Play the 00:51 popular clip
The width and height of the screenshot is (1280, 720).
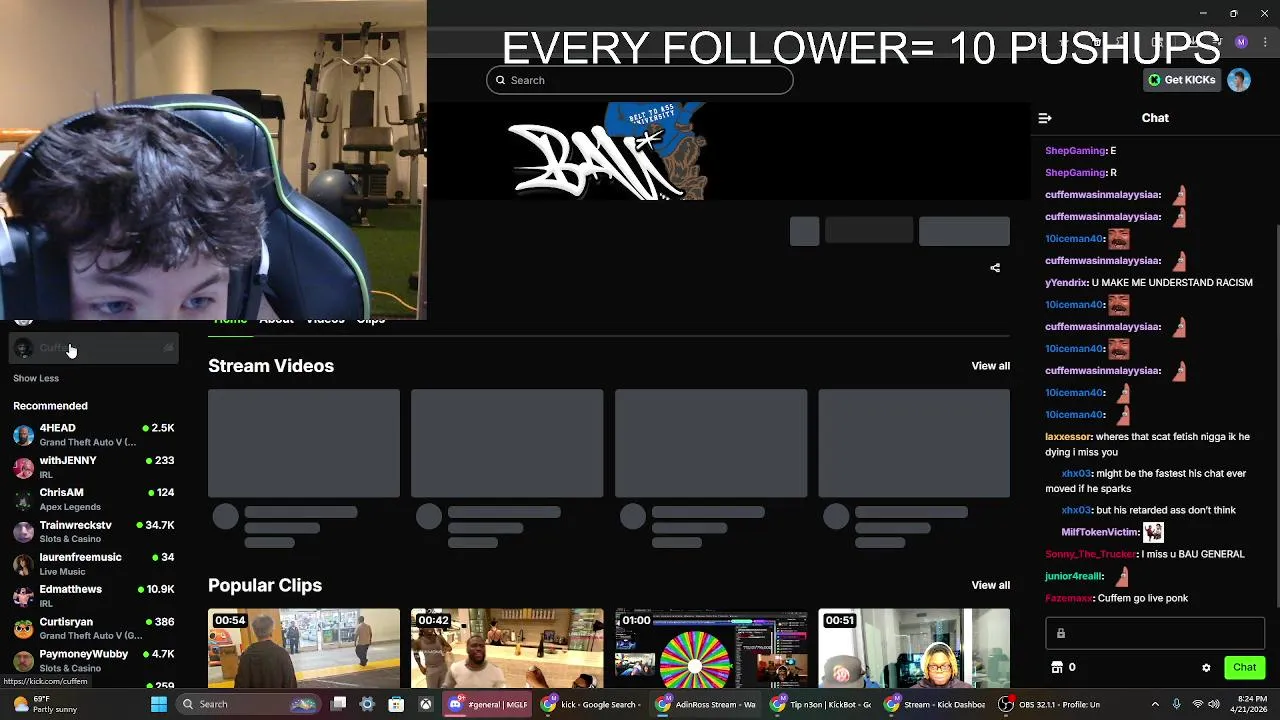pyautogui.click(x=914, y=648)
